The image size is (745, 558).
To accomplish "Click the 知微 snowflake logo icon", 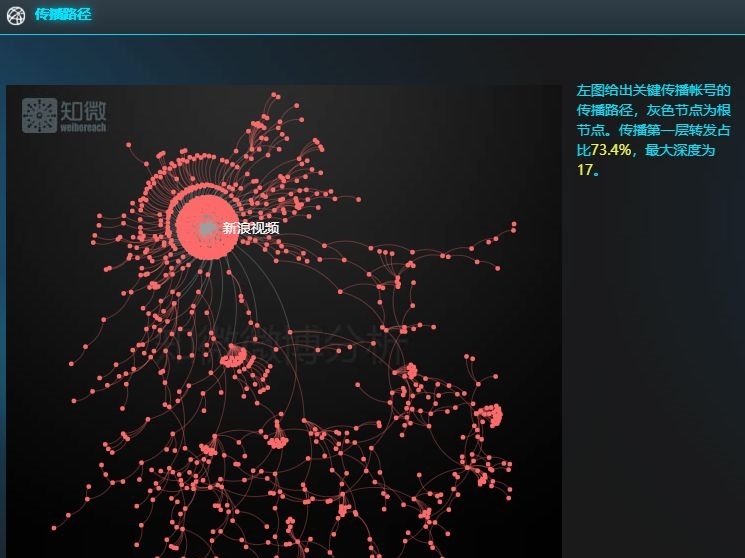I will (39, 114).
